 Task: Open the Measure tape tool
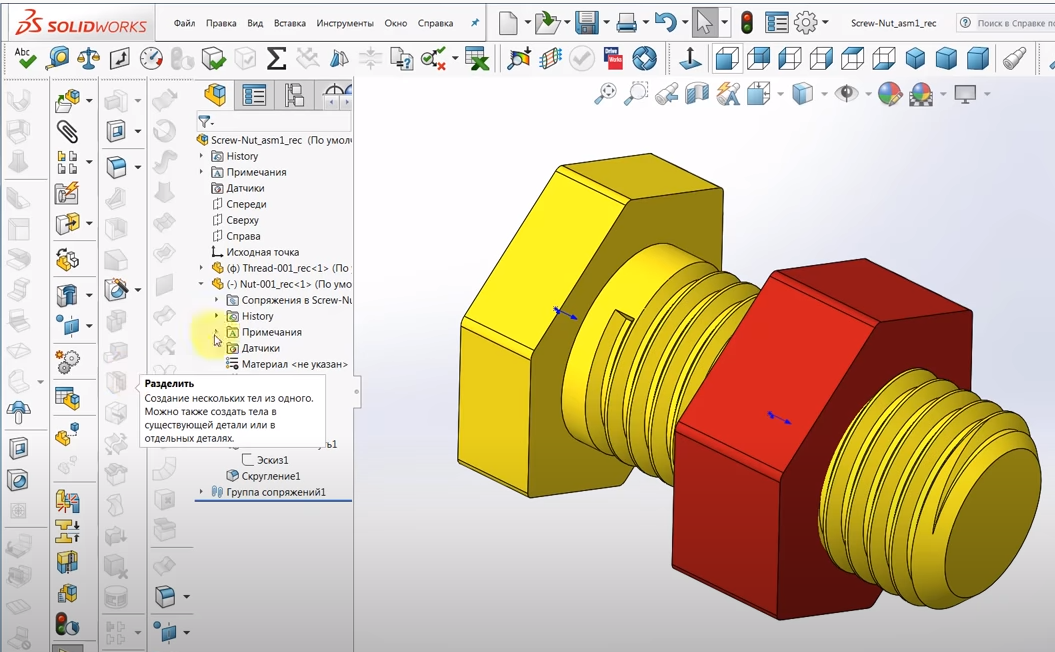(x=57, y=58)
